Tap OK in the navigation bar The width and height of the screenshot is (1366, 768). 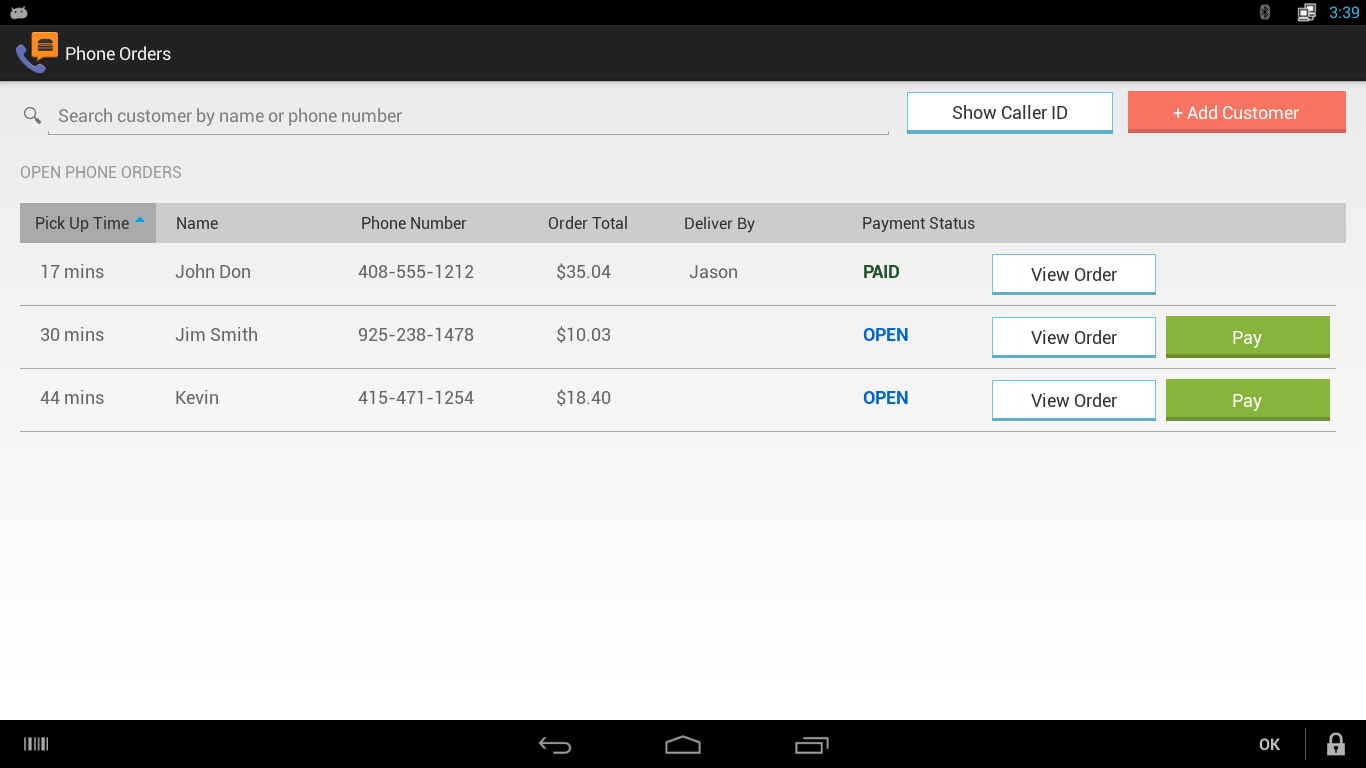pyautogui.click(x=1269, y=744)
